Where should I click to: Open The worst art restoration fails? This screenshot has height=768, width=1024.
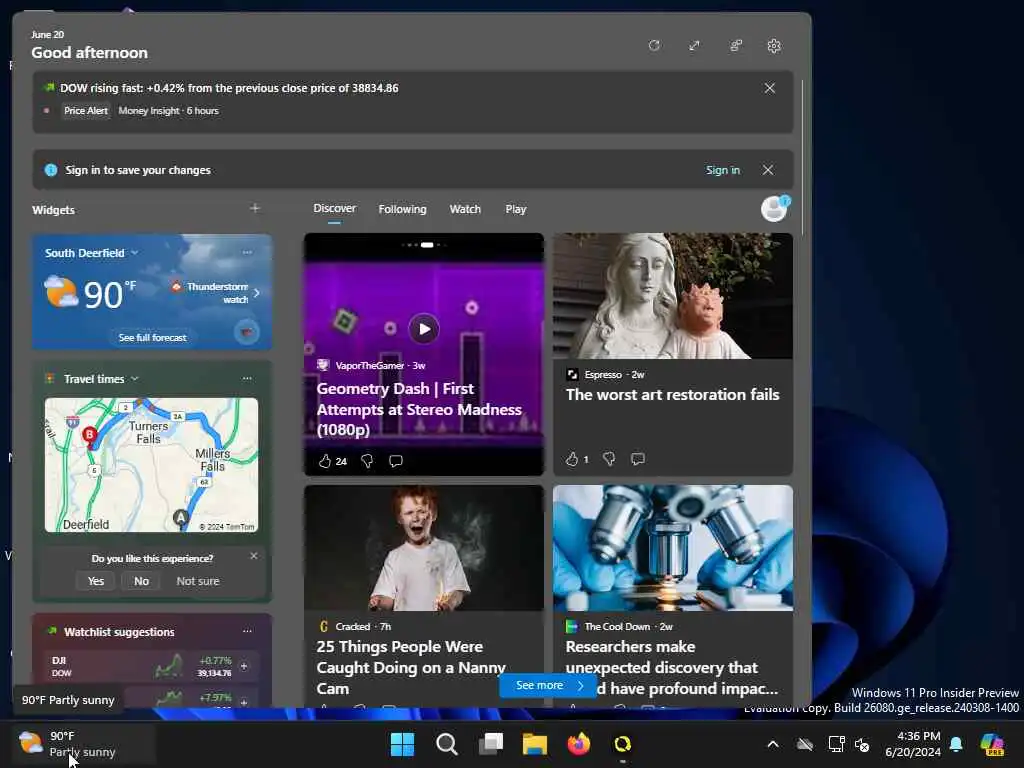(x=673, y=394)
